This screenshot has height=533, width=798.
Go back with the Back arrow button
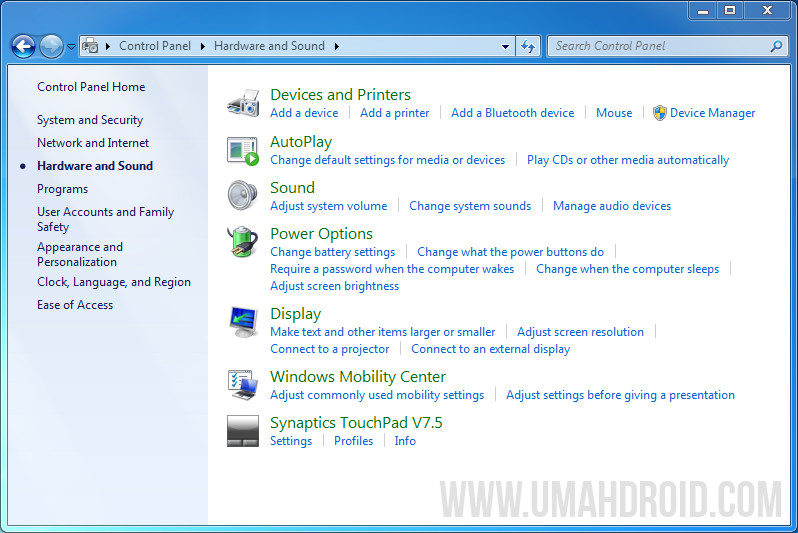(x=23, y=47)
